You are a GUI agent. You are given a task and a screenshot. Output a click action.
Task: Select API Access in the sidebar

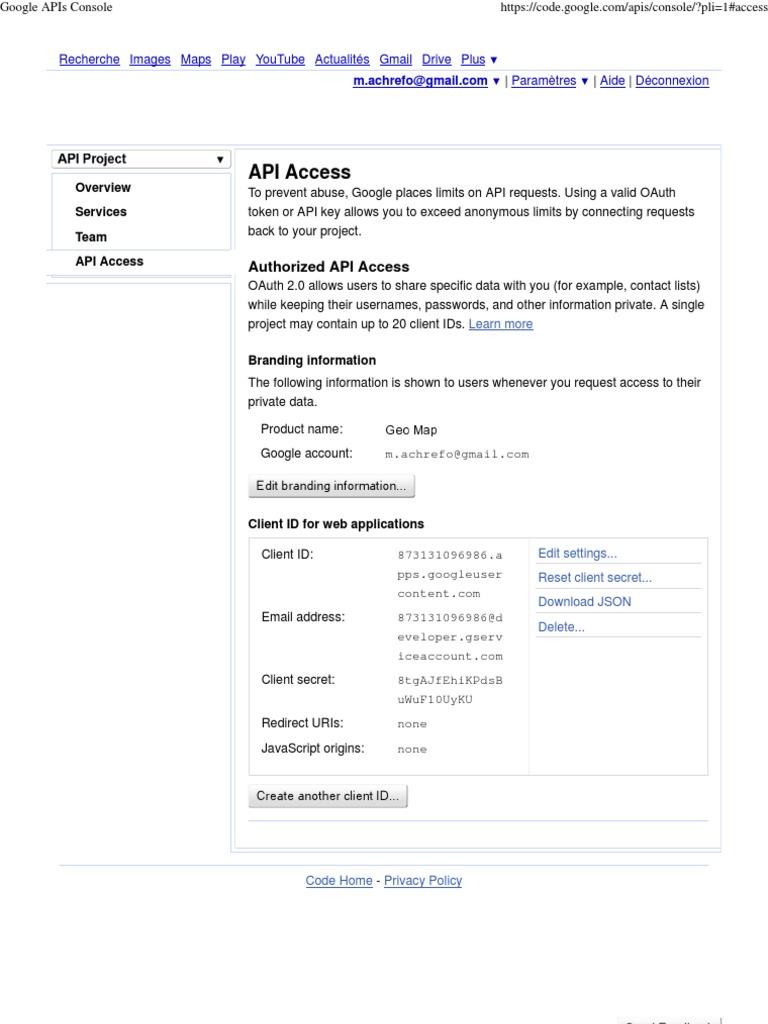click(x=109, y=261)
